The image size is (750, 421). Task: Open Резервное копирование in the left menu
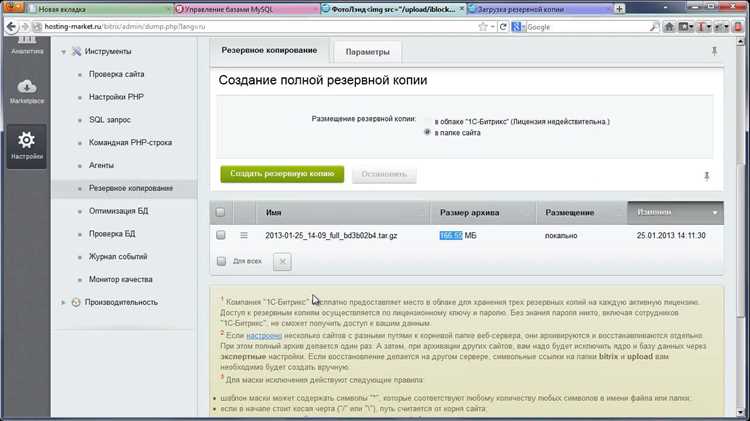coord(131,188)
